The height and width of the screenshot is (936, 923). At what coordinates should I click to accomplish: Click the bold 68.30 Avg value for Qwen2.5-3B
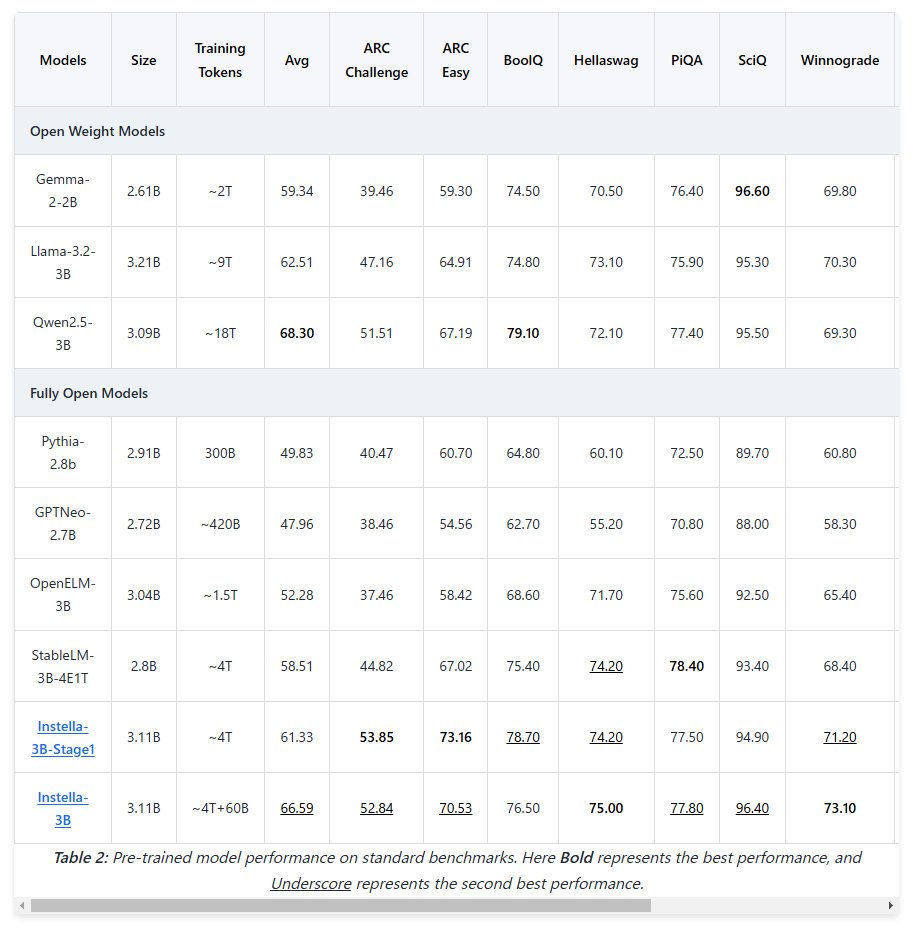(x=297, y=333)
